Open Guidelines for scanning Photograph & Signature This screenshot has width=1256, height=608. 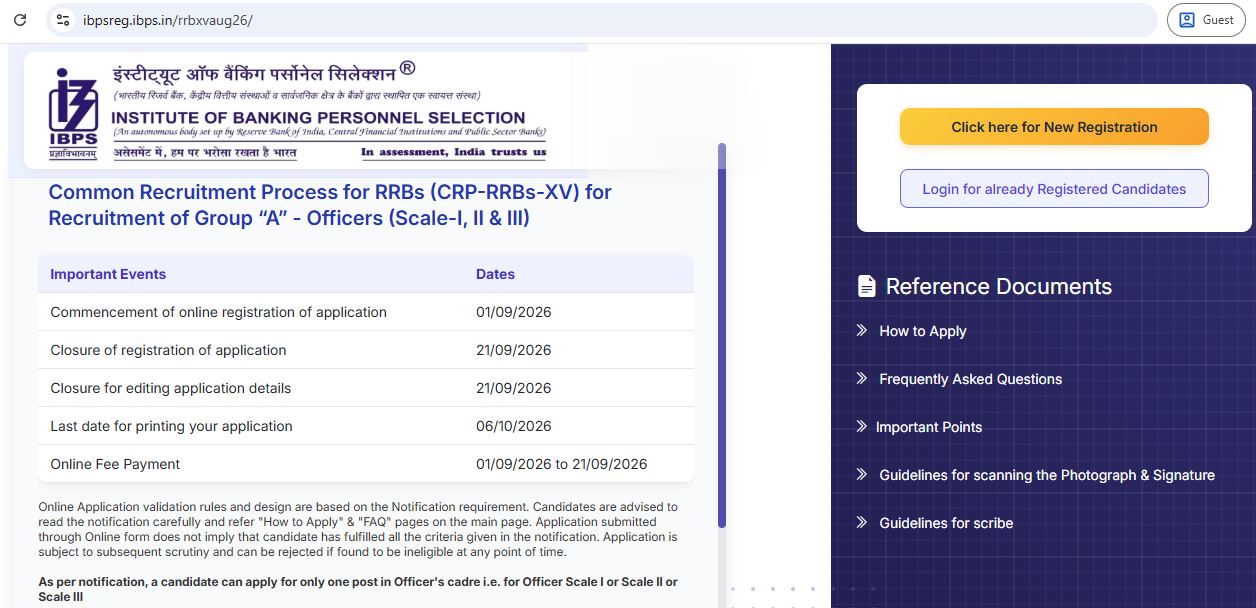coord(1047,475)
